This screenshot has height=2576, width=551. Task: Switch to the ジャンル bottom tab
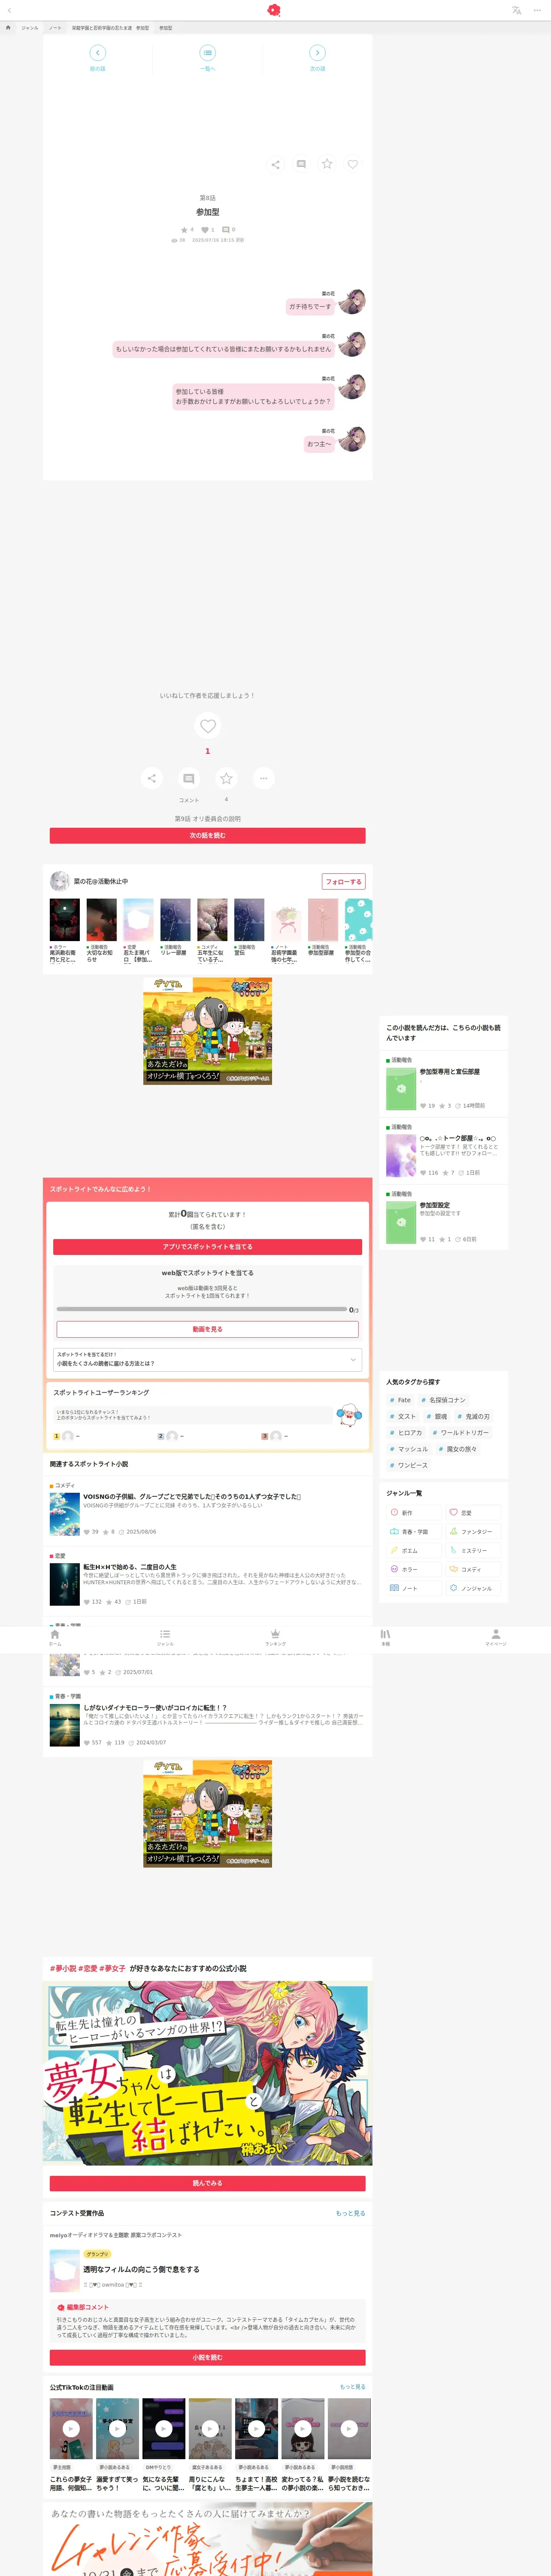pos(165,1638)
